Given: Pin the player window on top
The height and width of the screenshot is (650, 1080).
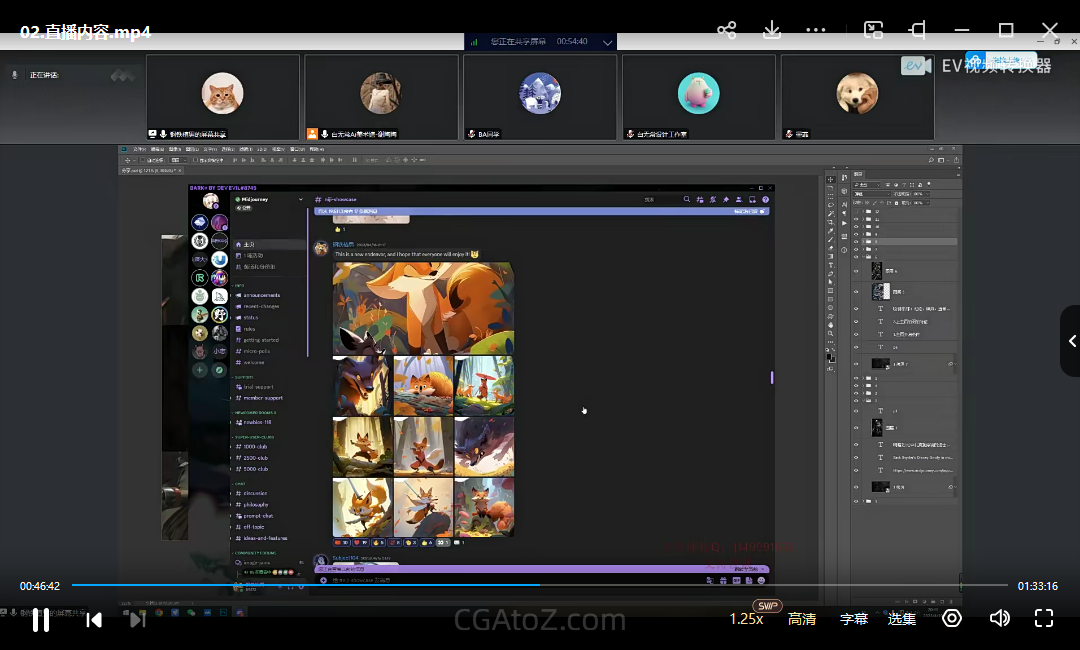Looking at the screenshot, I should (x=917, y=30).
